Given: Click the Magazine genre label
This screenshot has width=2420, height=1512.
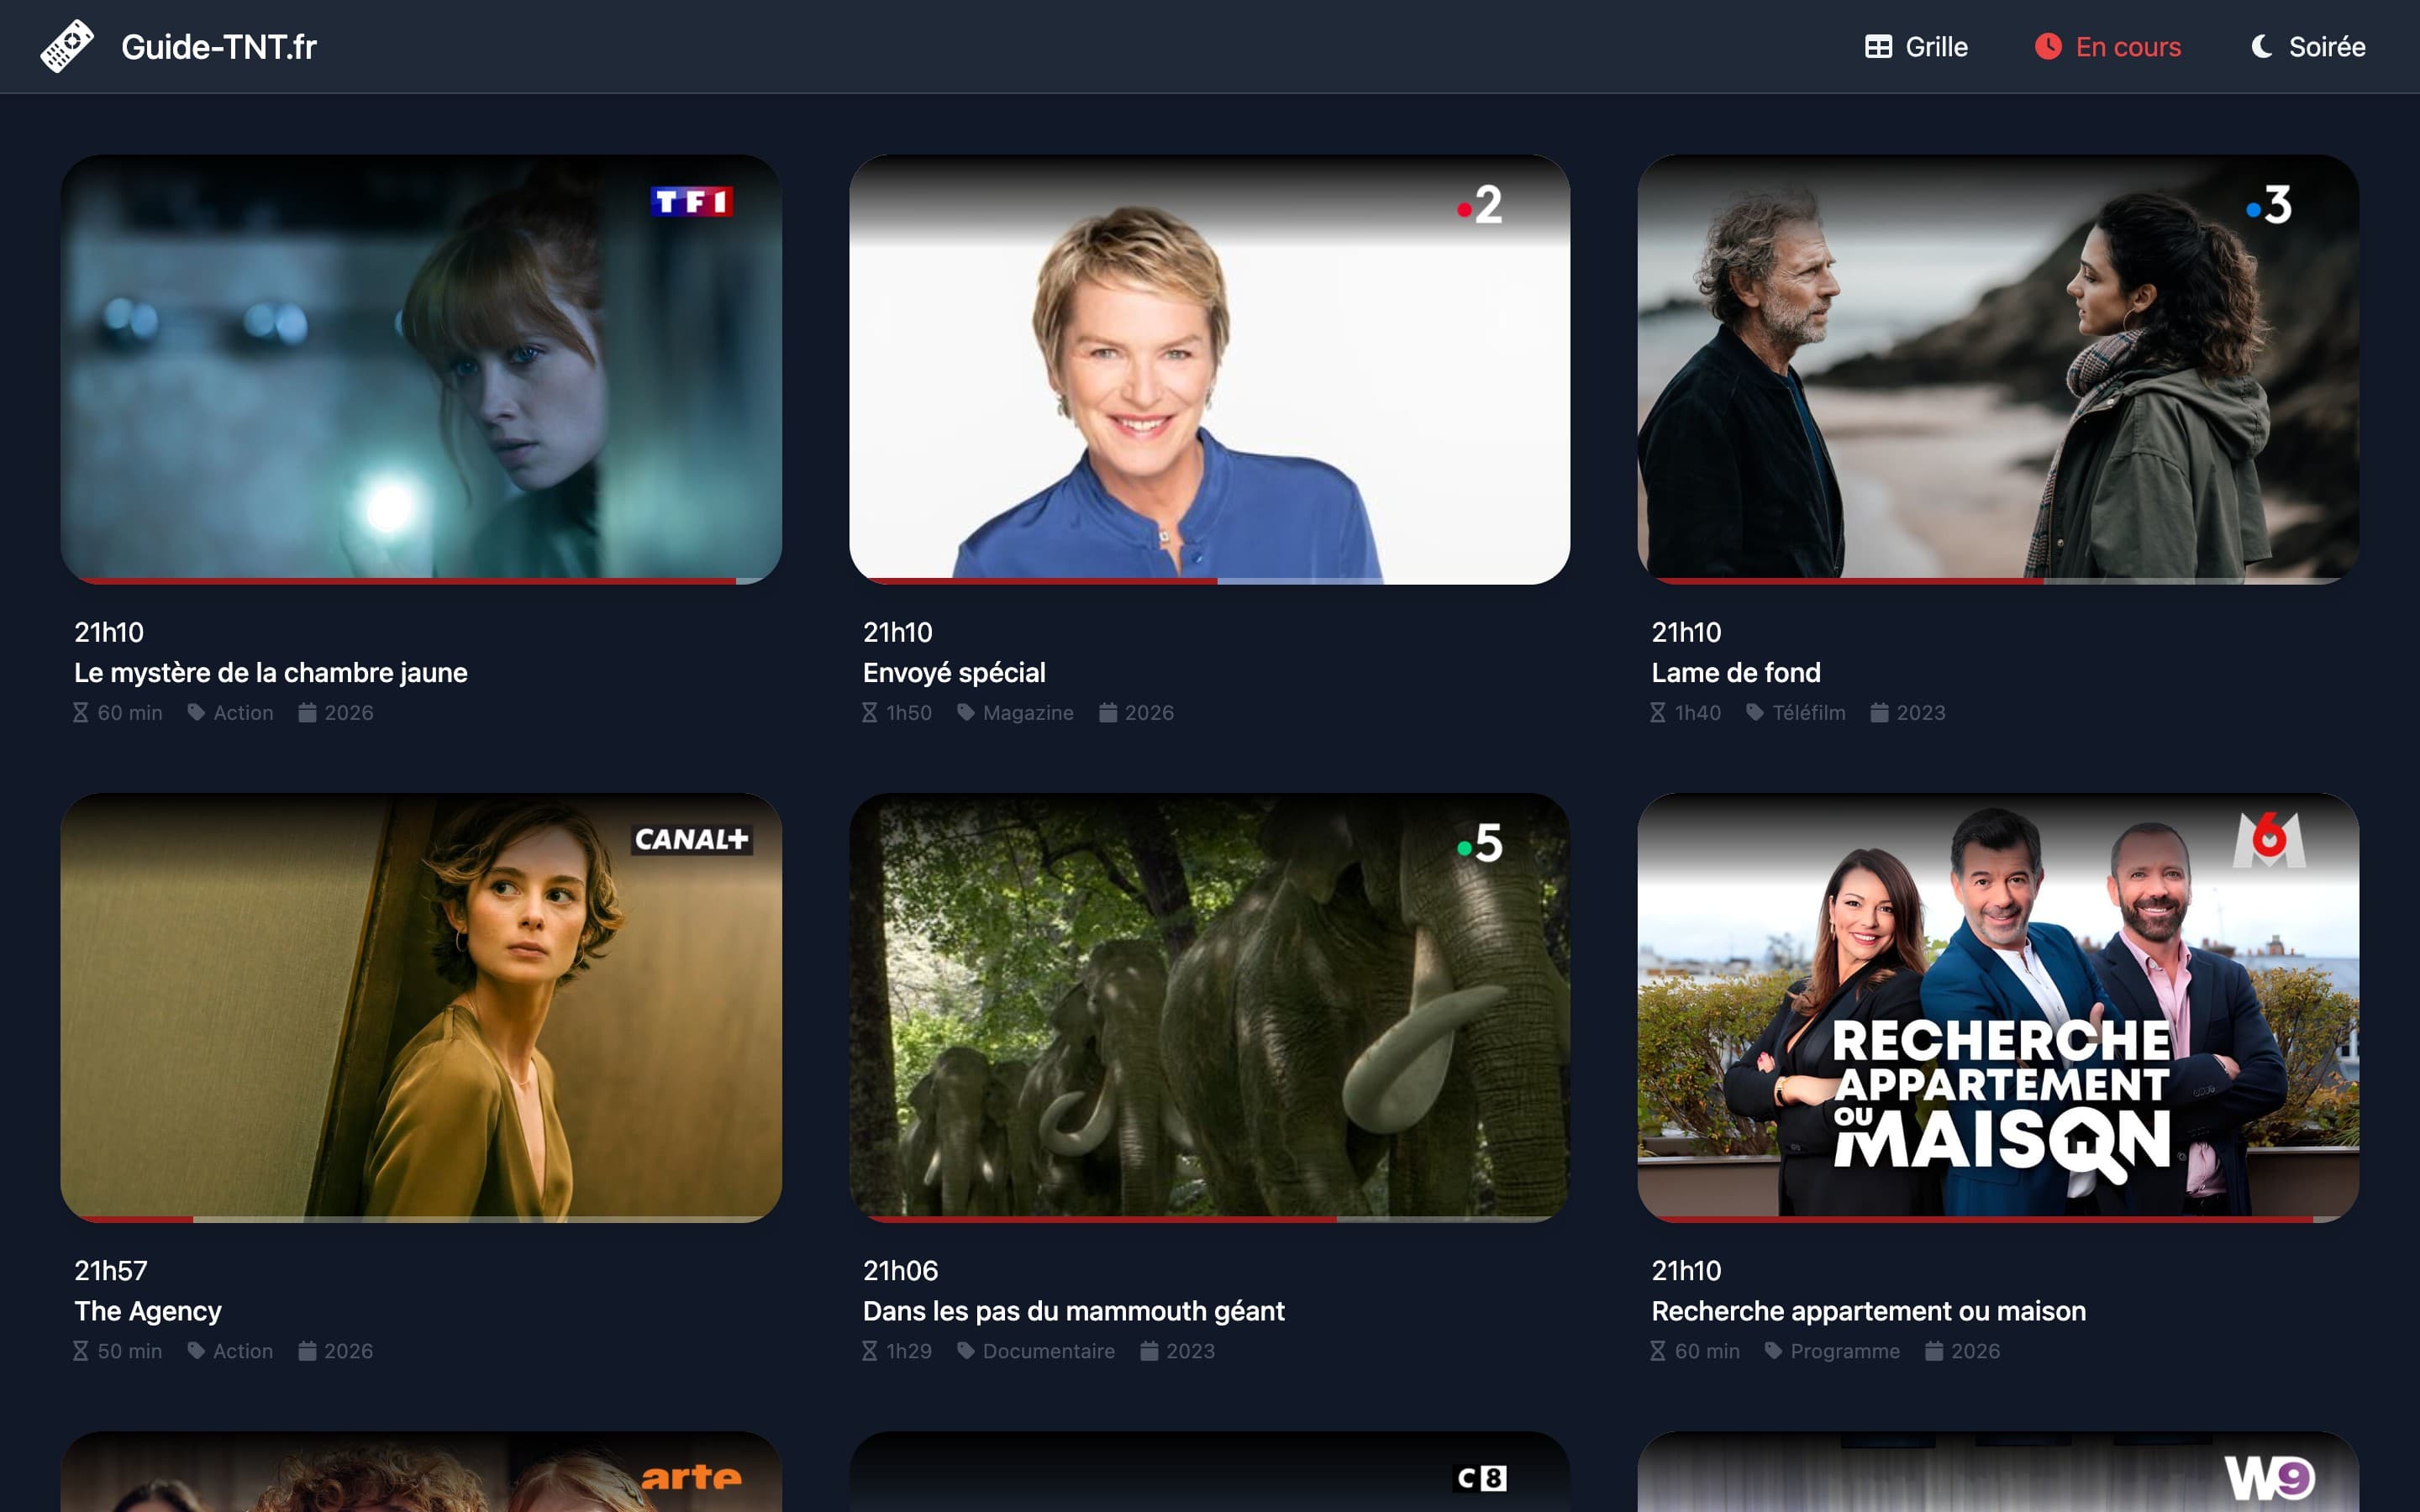Looking at the screenshot, I should [1028, 713].
